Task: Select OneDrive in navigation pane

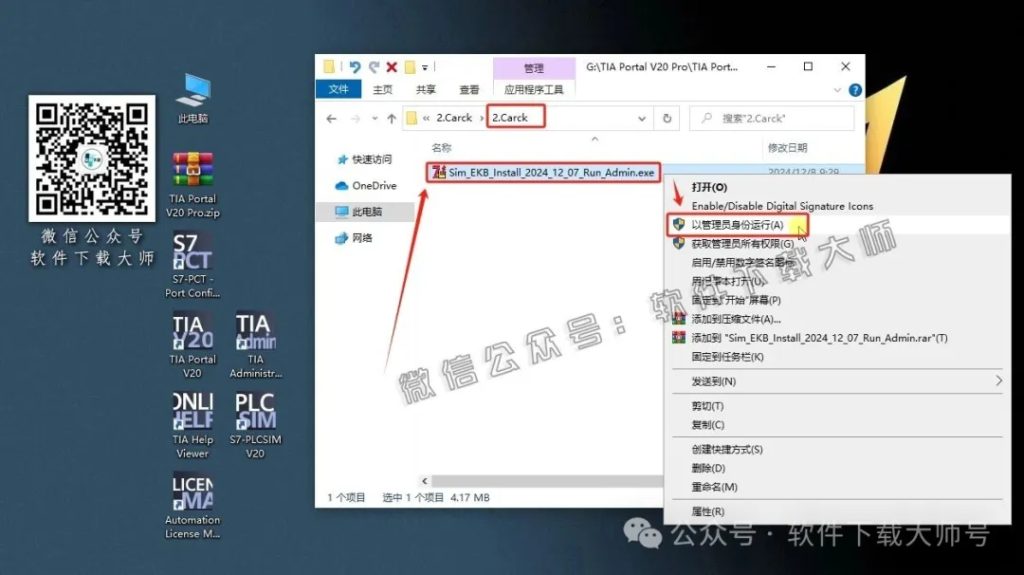Action: [366, 186]
